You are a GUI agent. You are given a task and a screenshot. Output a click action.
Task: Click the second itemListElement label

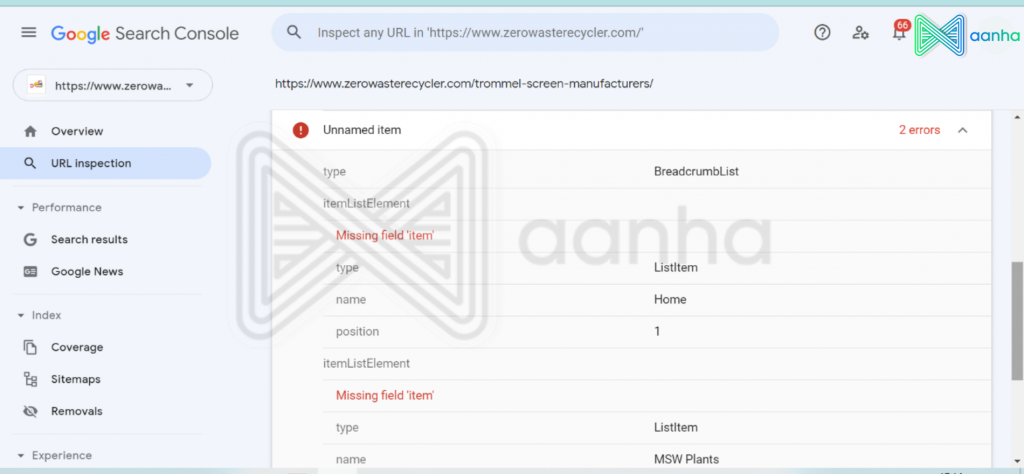366,364
